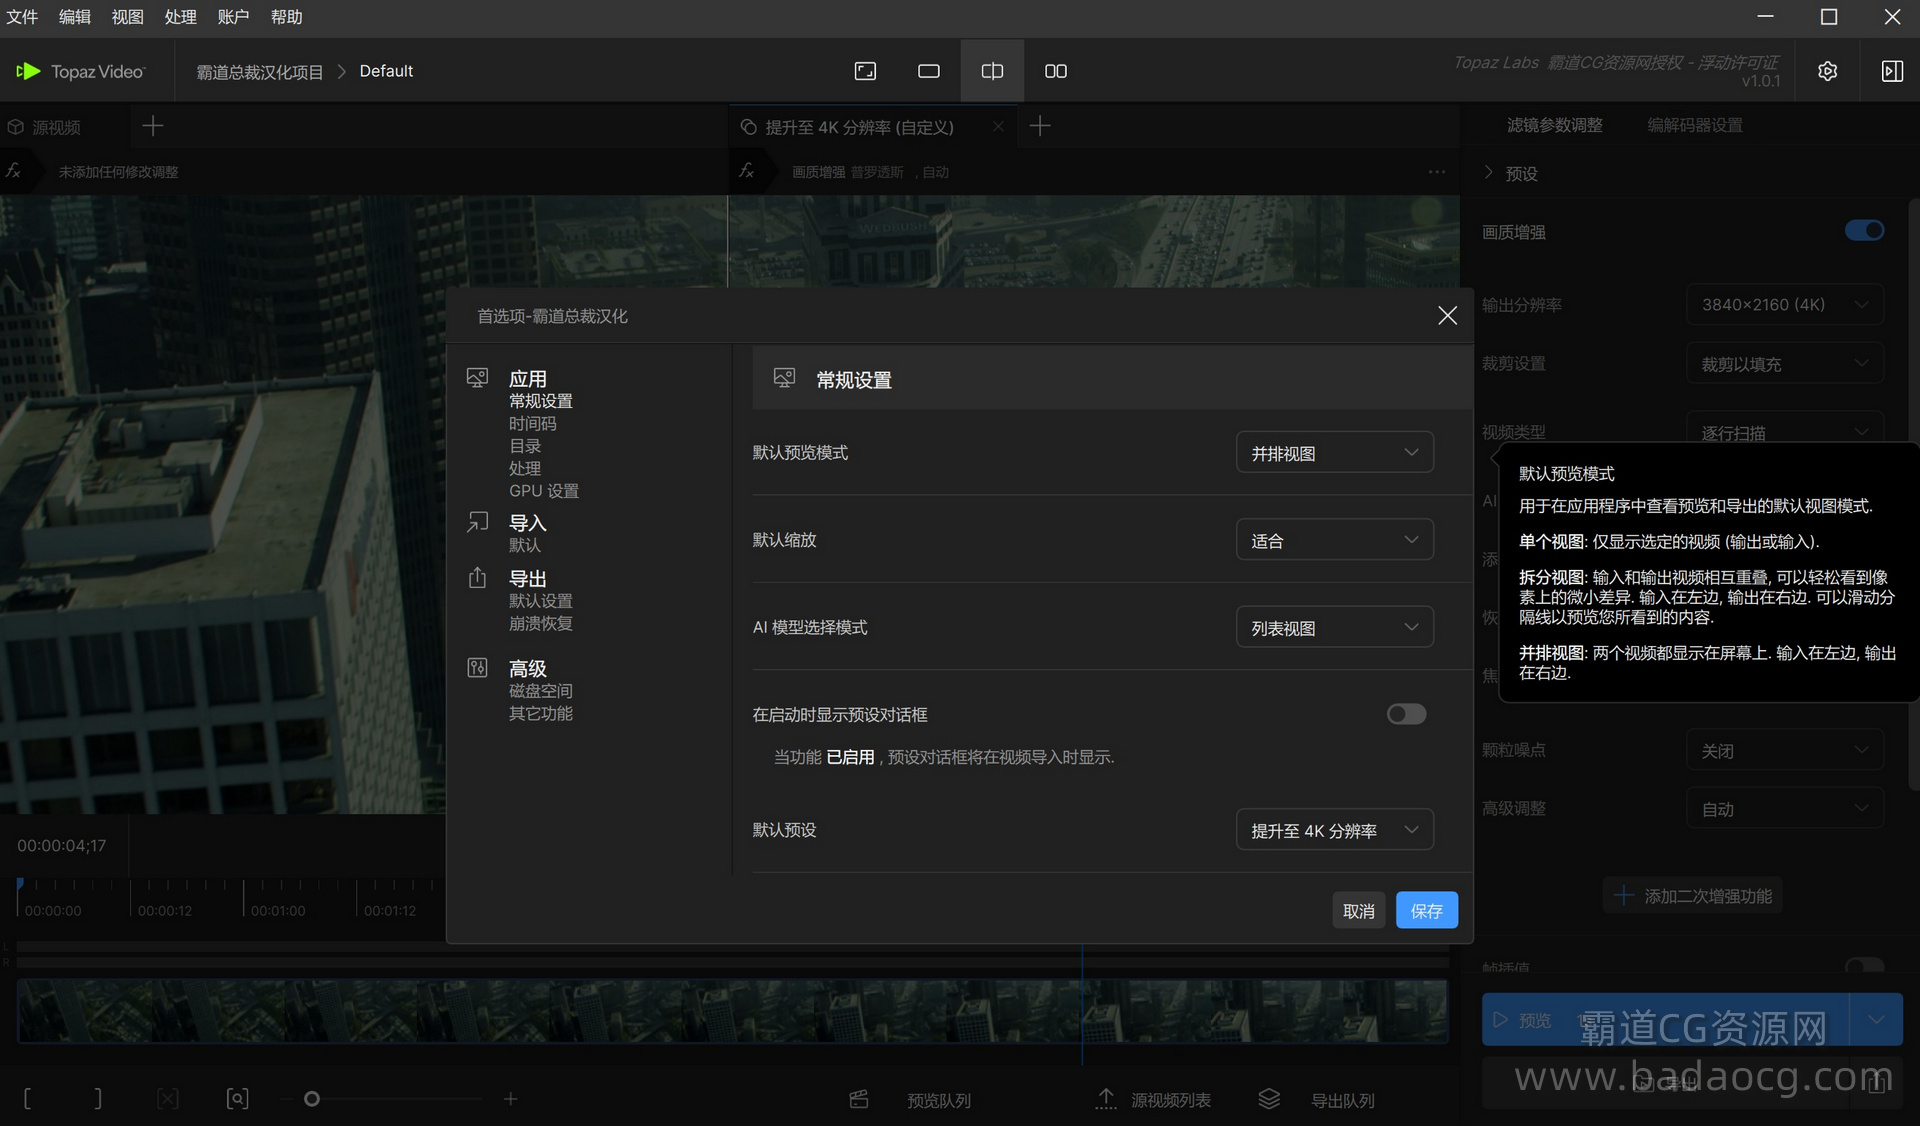Switch to split view layout icon
Image resolution: width=1920 pixels, height=1126 pixels.
pos(991,71)
